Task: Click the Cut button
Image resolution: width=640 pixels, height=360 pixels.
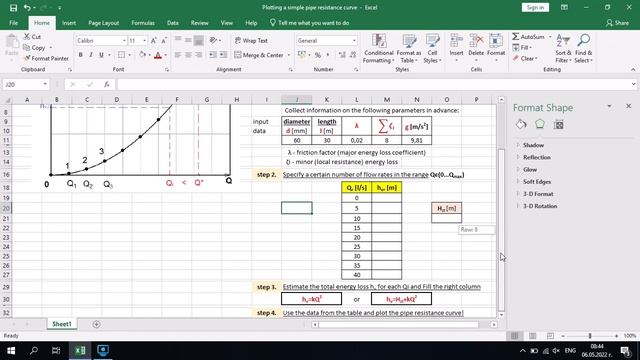Action: [32, 37]
